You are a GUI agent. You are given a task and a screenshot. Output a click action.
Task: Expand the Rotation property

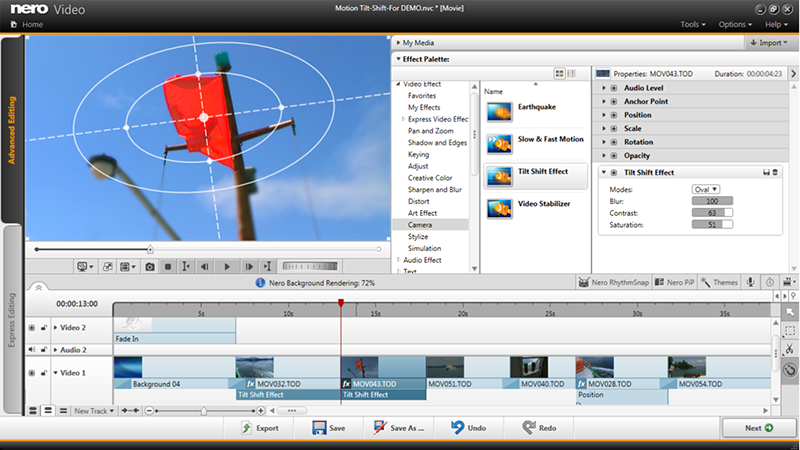tap(604, 142)
